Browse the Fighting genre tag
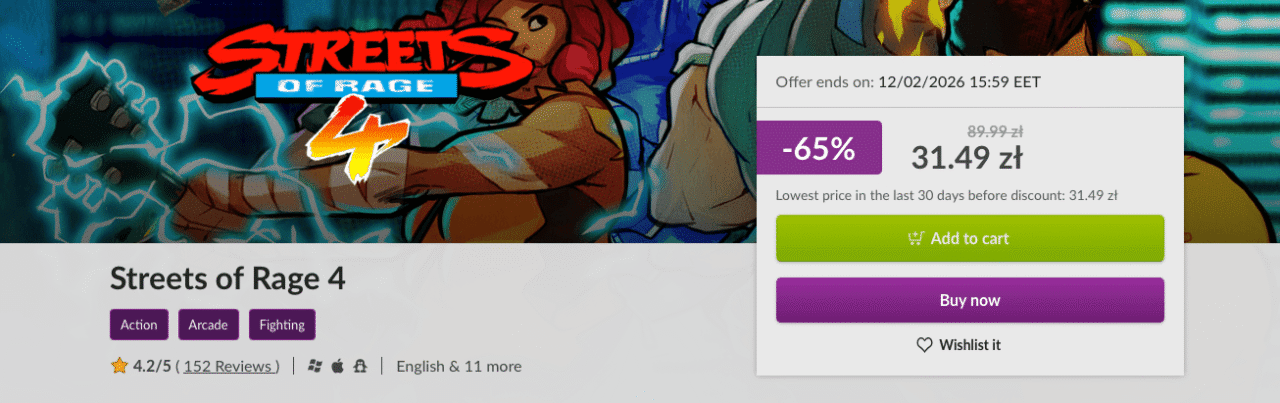Screen dimensions: 1280x403 point(282,325)
